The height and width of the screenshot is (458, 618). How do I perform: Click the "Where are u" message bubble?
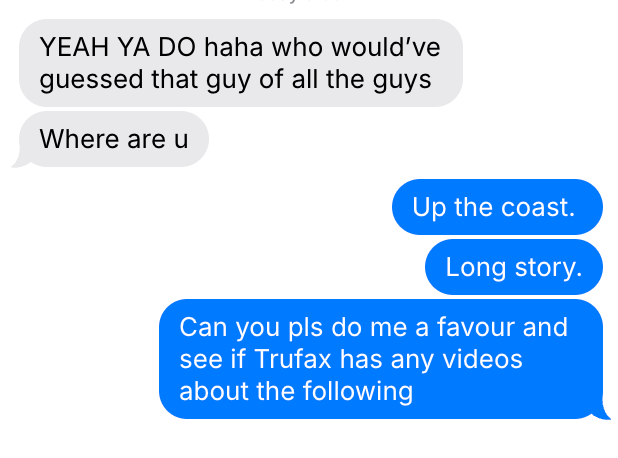click(114, 139)
